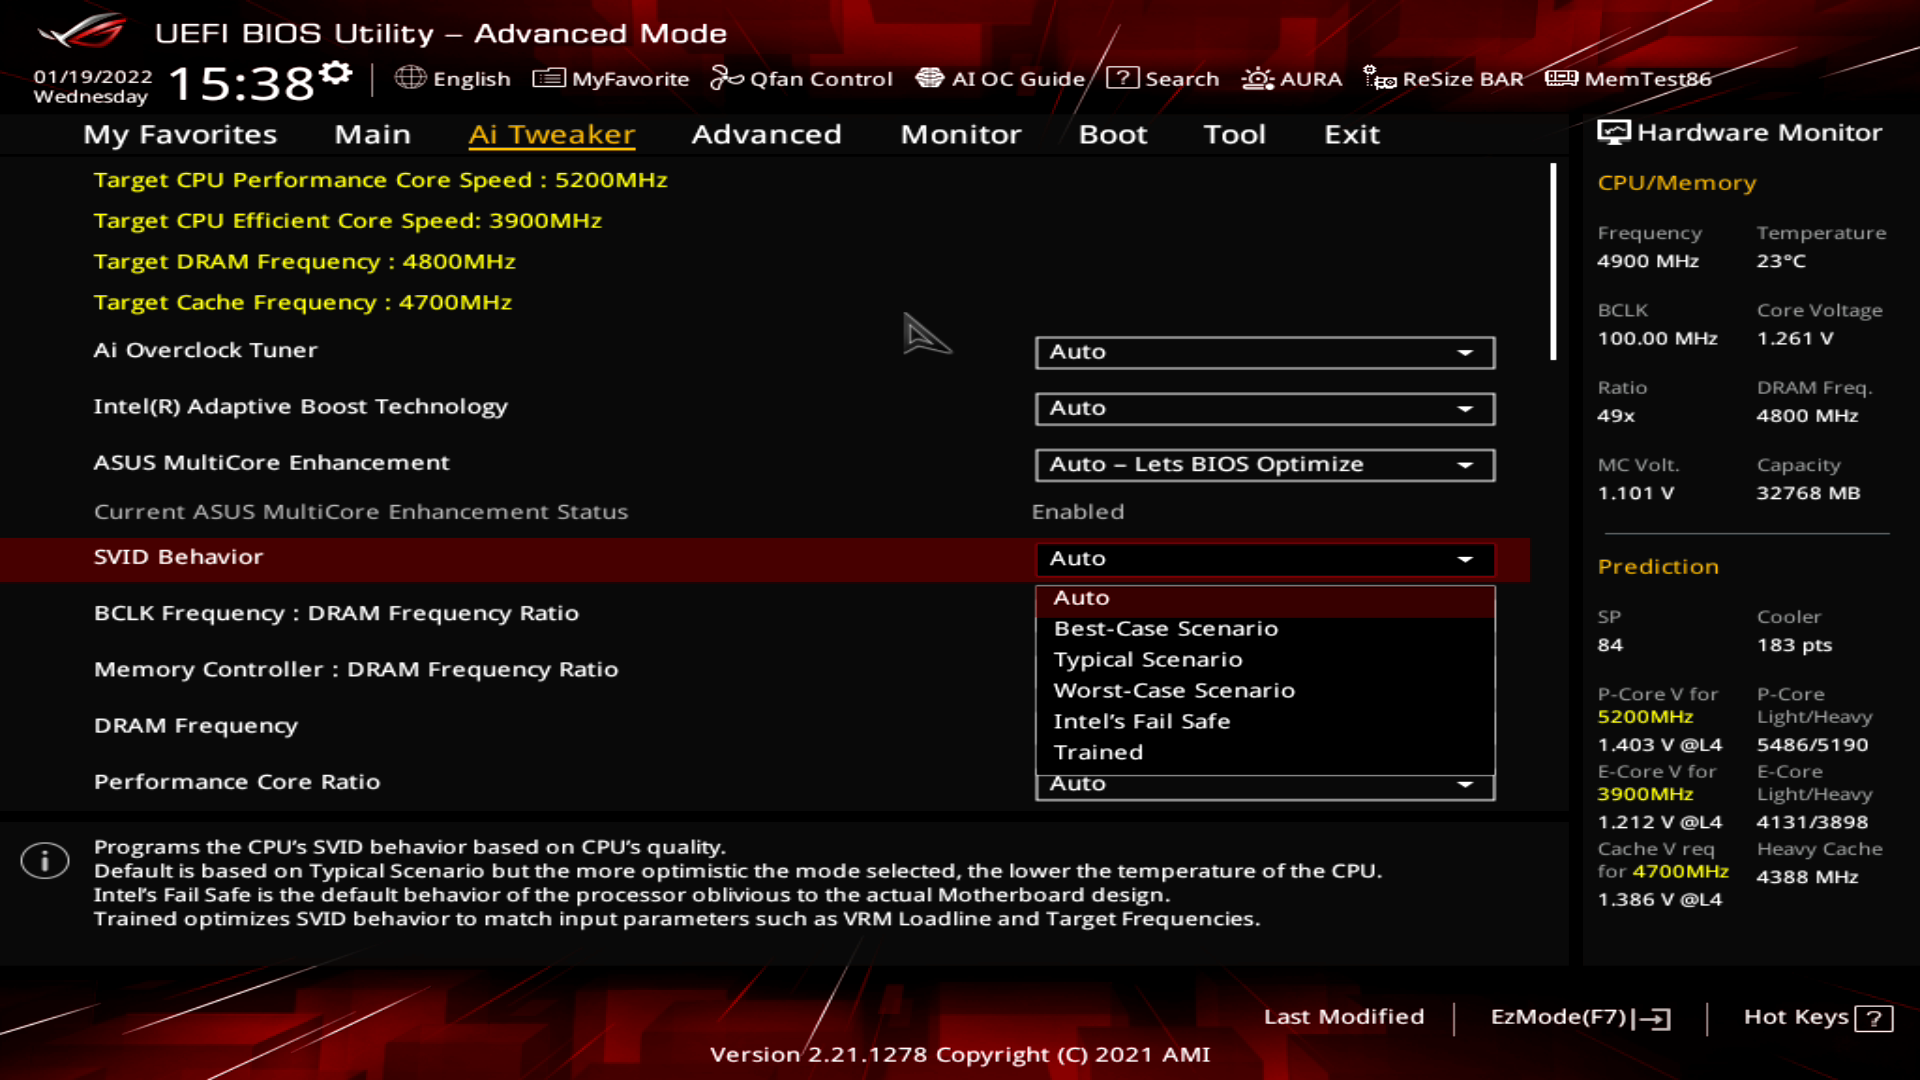Expand the Intel Adaptive Boost Technology dropdown
This screenshot has height=1080, width=1920.
[1264, 408]
